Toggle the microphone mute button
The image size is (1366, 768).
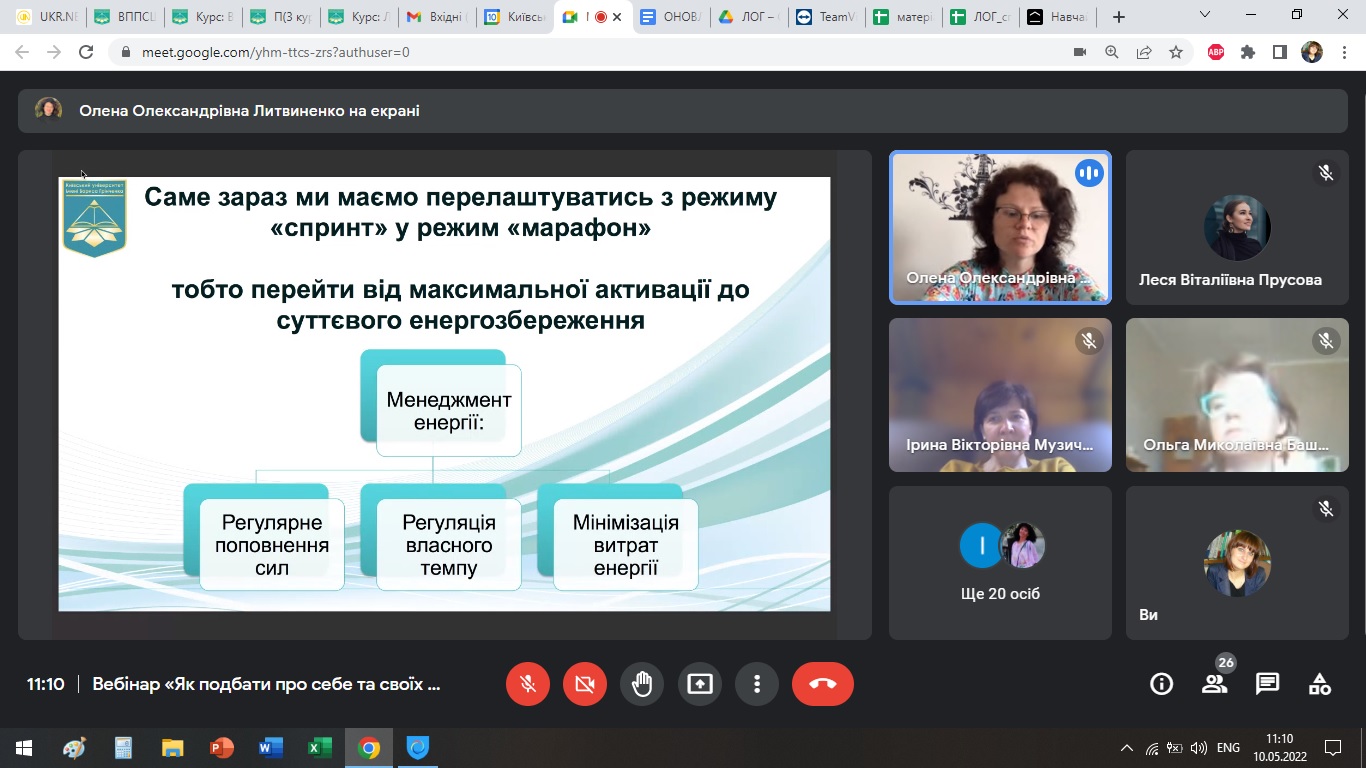pos(528,684)
